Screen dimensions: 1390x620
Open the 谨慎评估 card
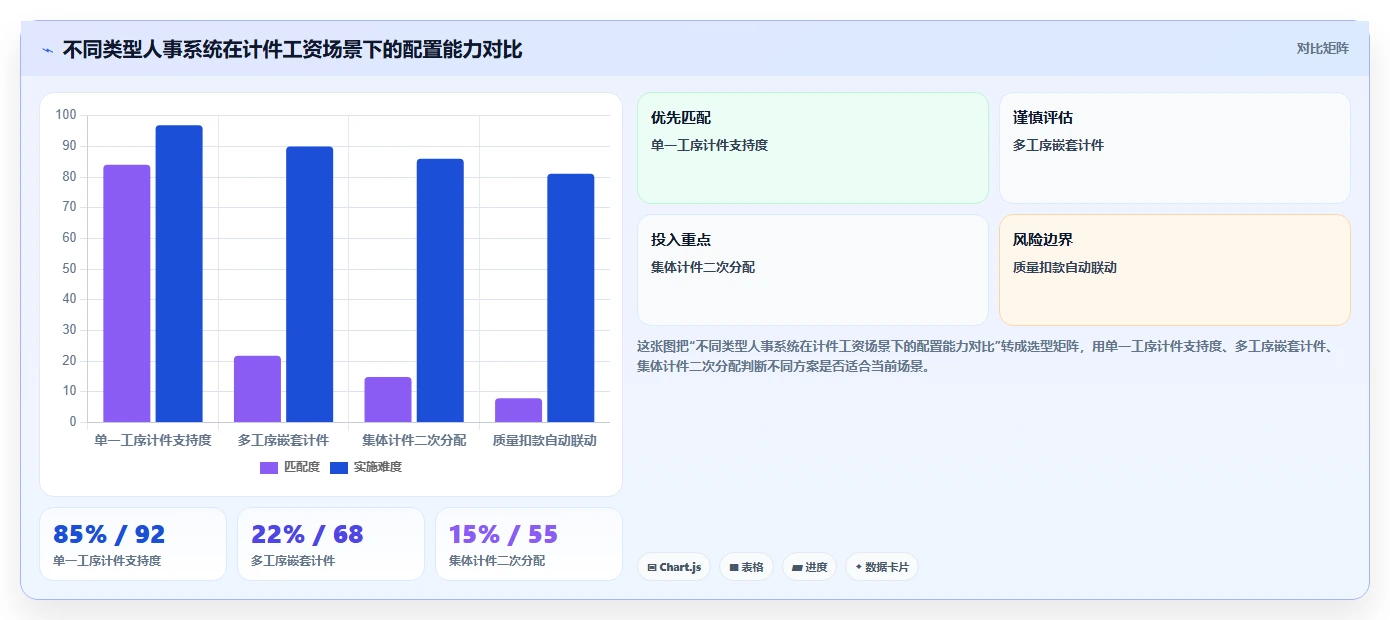click(1175, 148)
